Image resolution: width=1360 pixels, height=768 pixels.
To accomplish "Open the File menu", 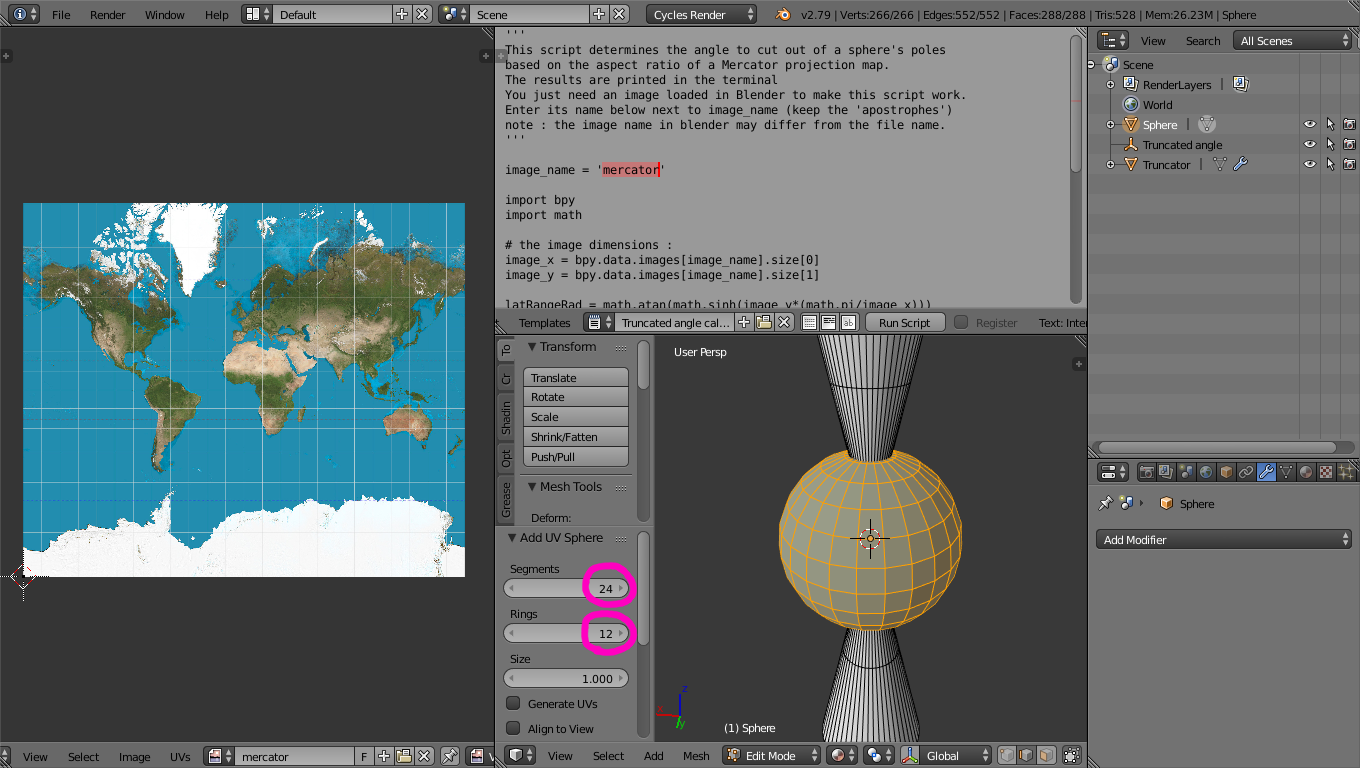I will pyautogui.click(x=61, y=15).
